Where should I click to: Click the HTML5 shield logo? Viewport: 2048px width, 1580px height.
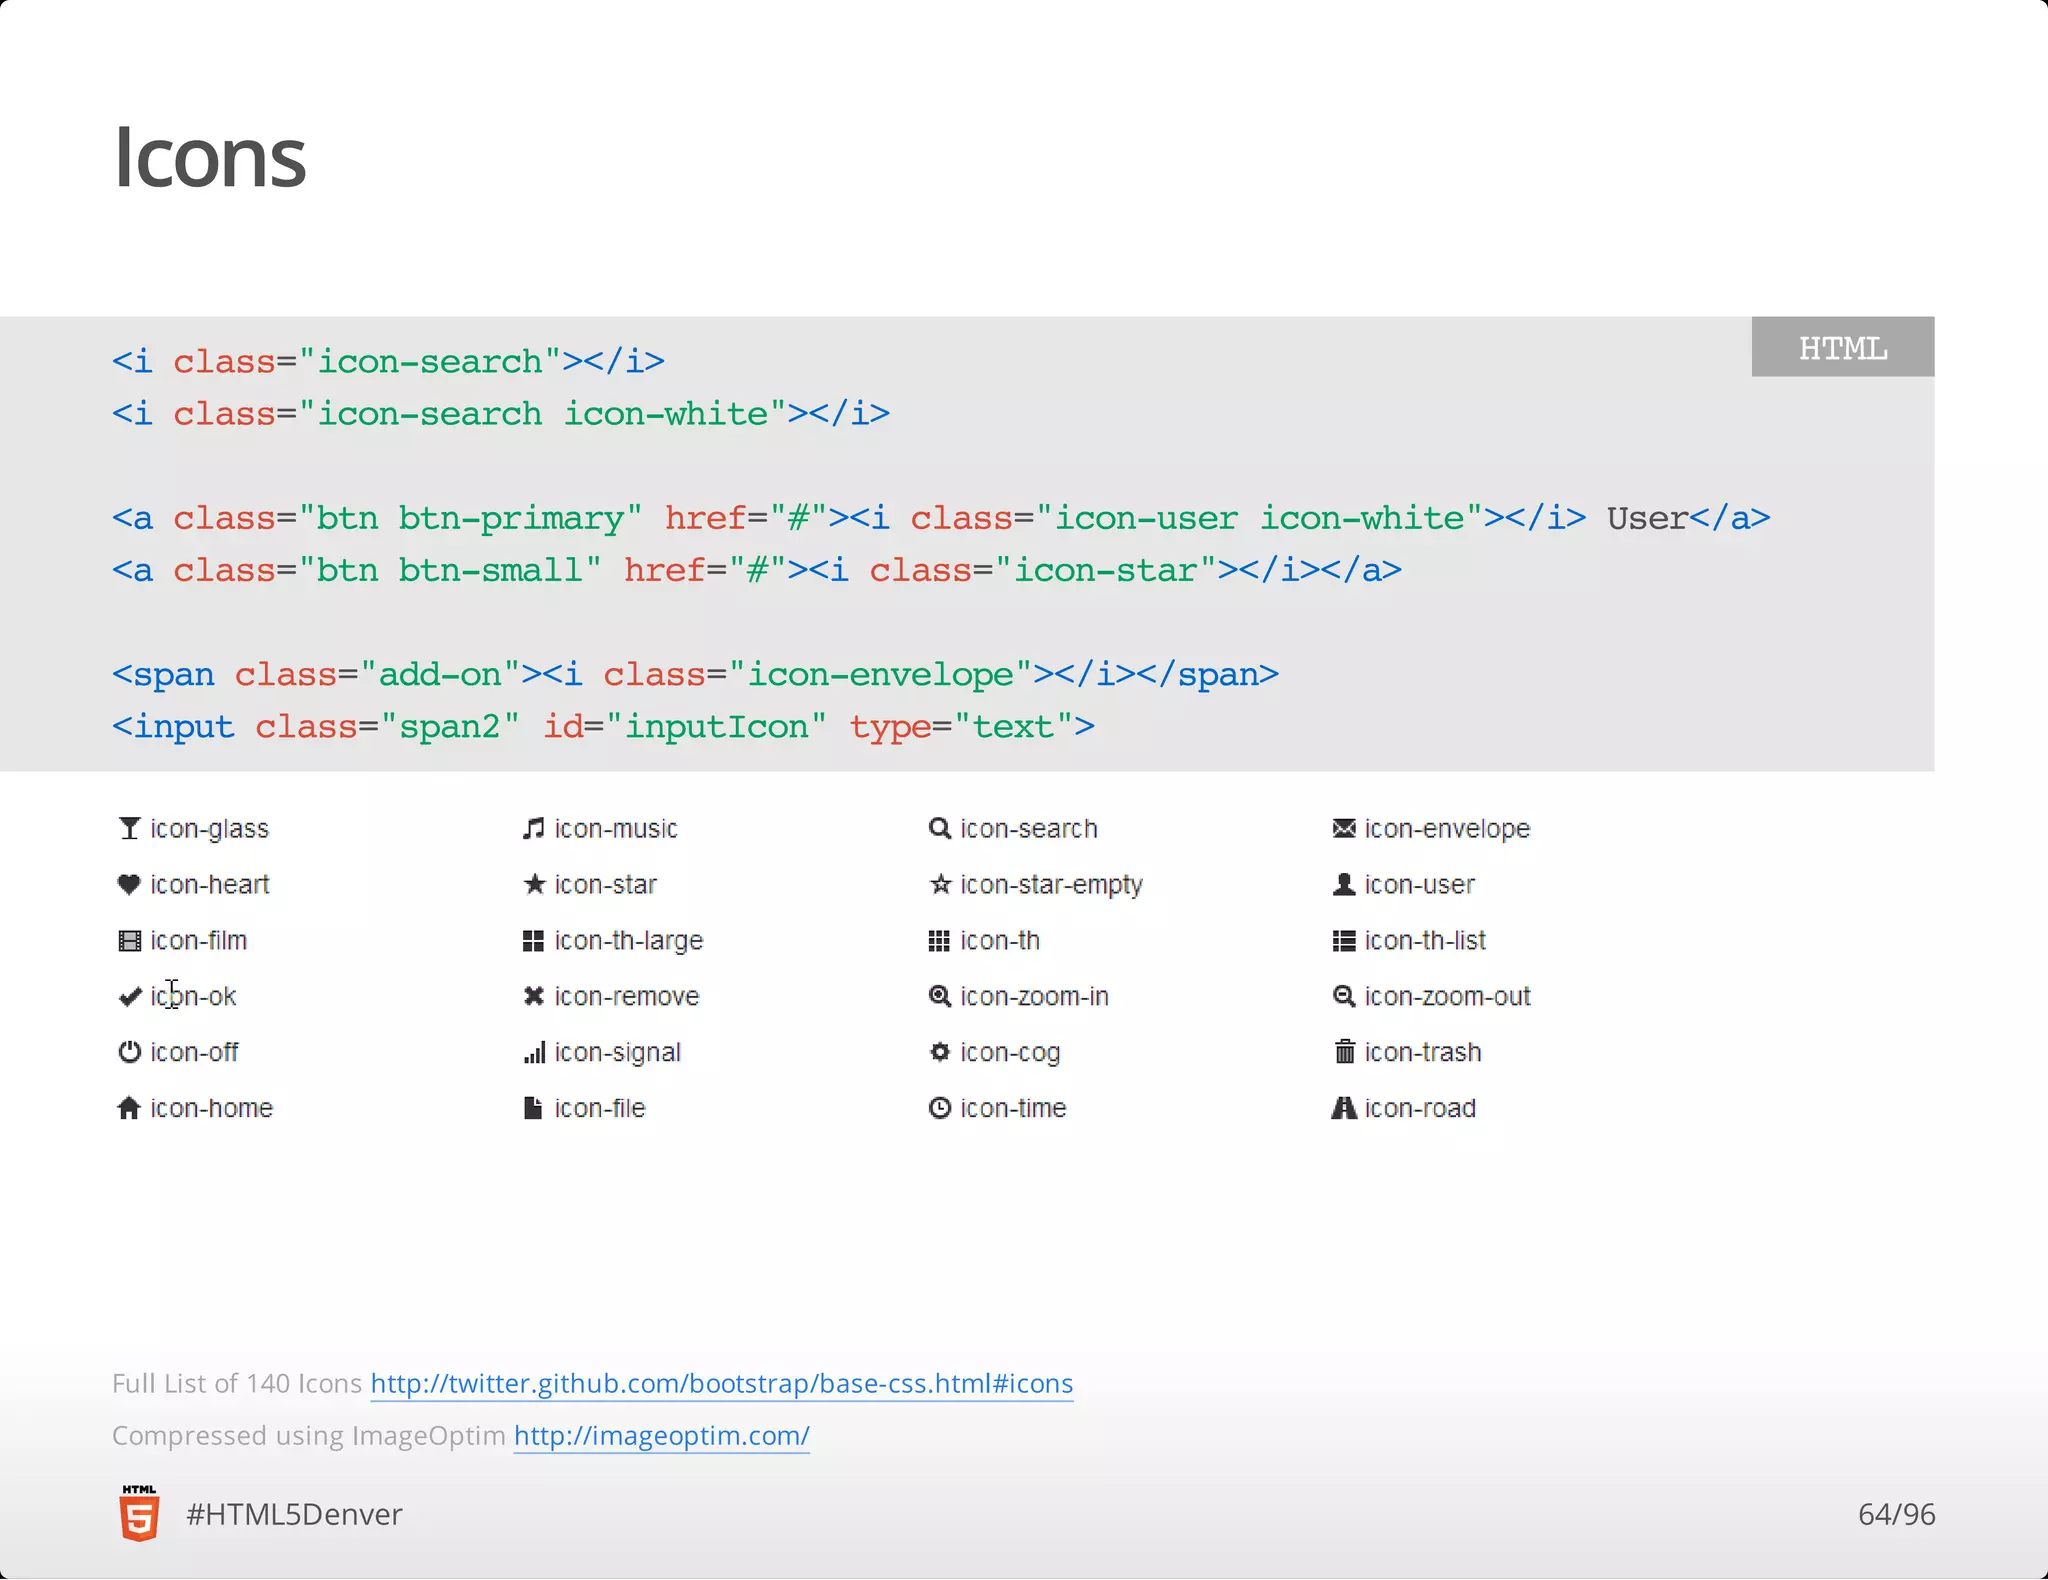click(139, 1513)
